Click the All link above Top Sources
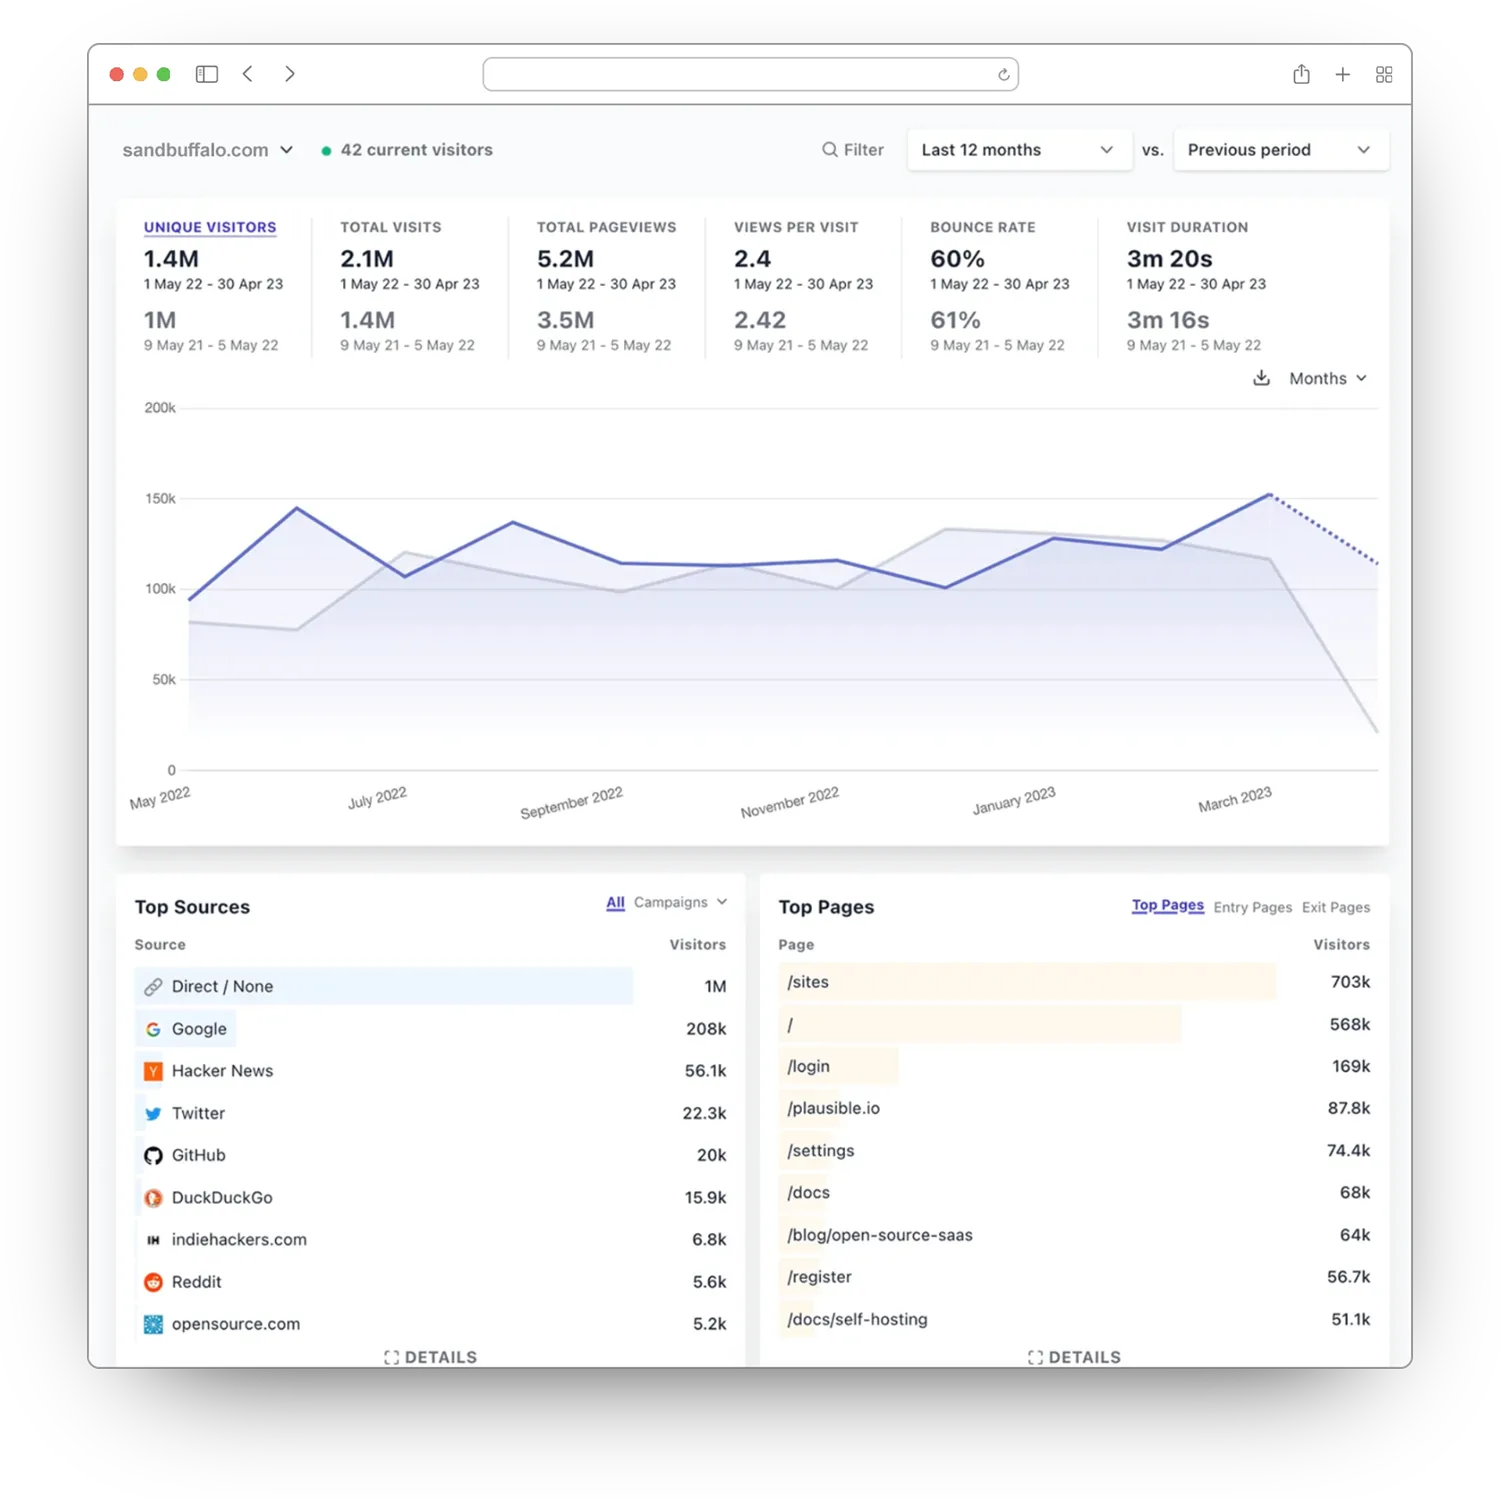 [x=615, y=902]
